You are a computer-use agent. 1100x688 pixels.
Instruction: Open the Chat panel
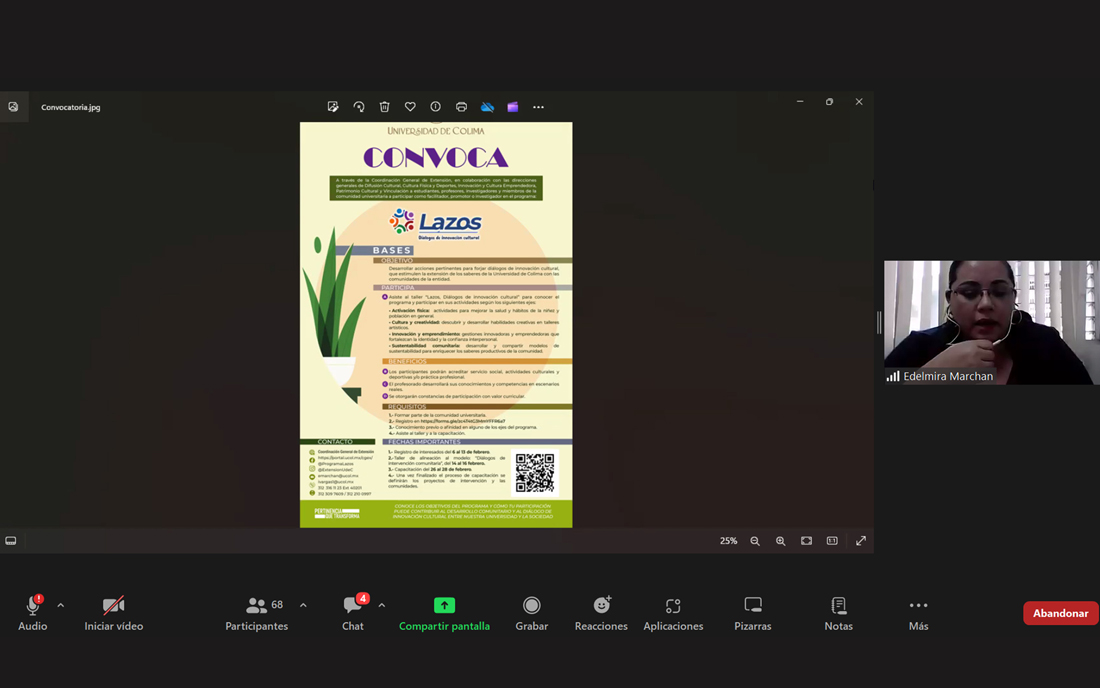353,612
